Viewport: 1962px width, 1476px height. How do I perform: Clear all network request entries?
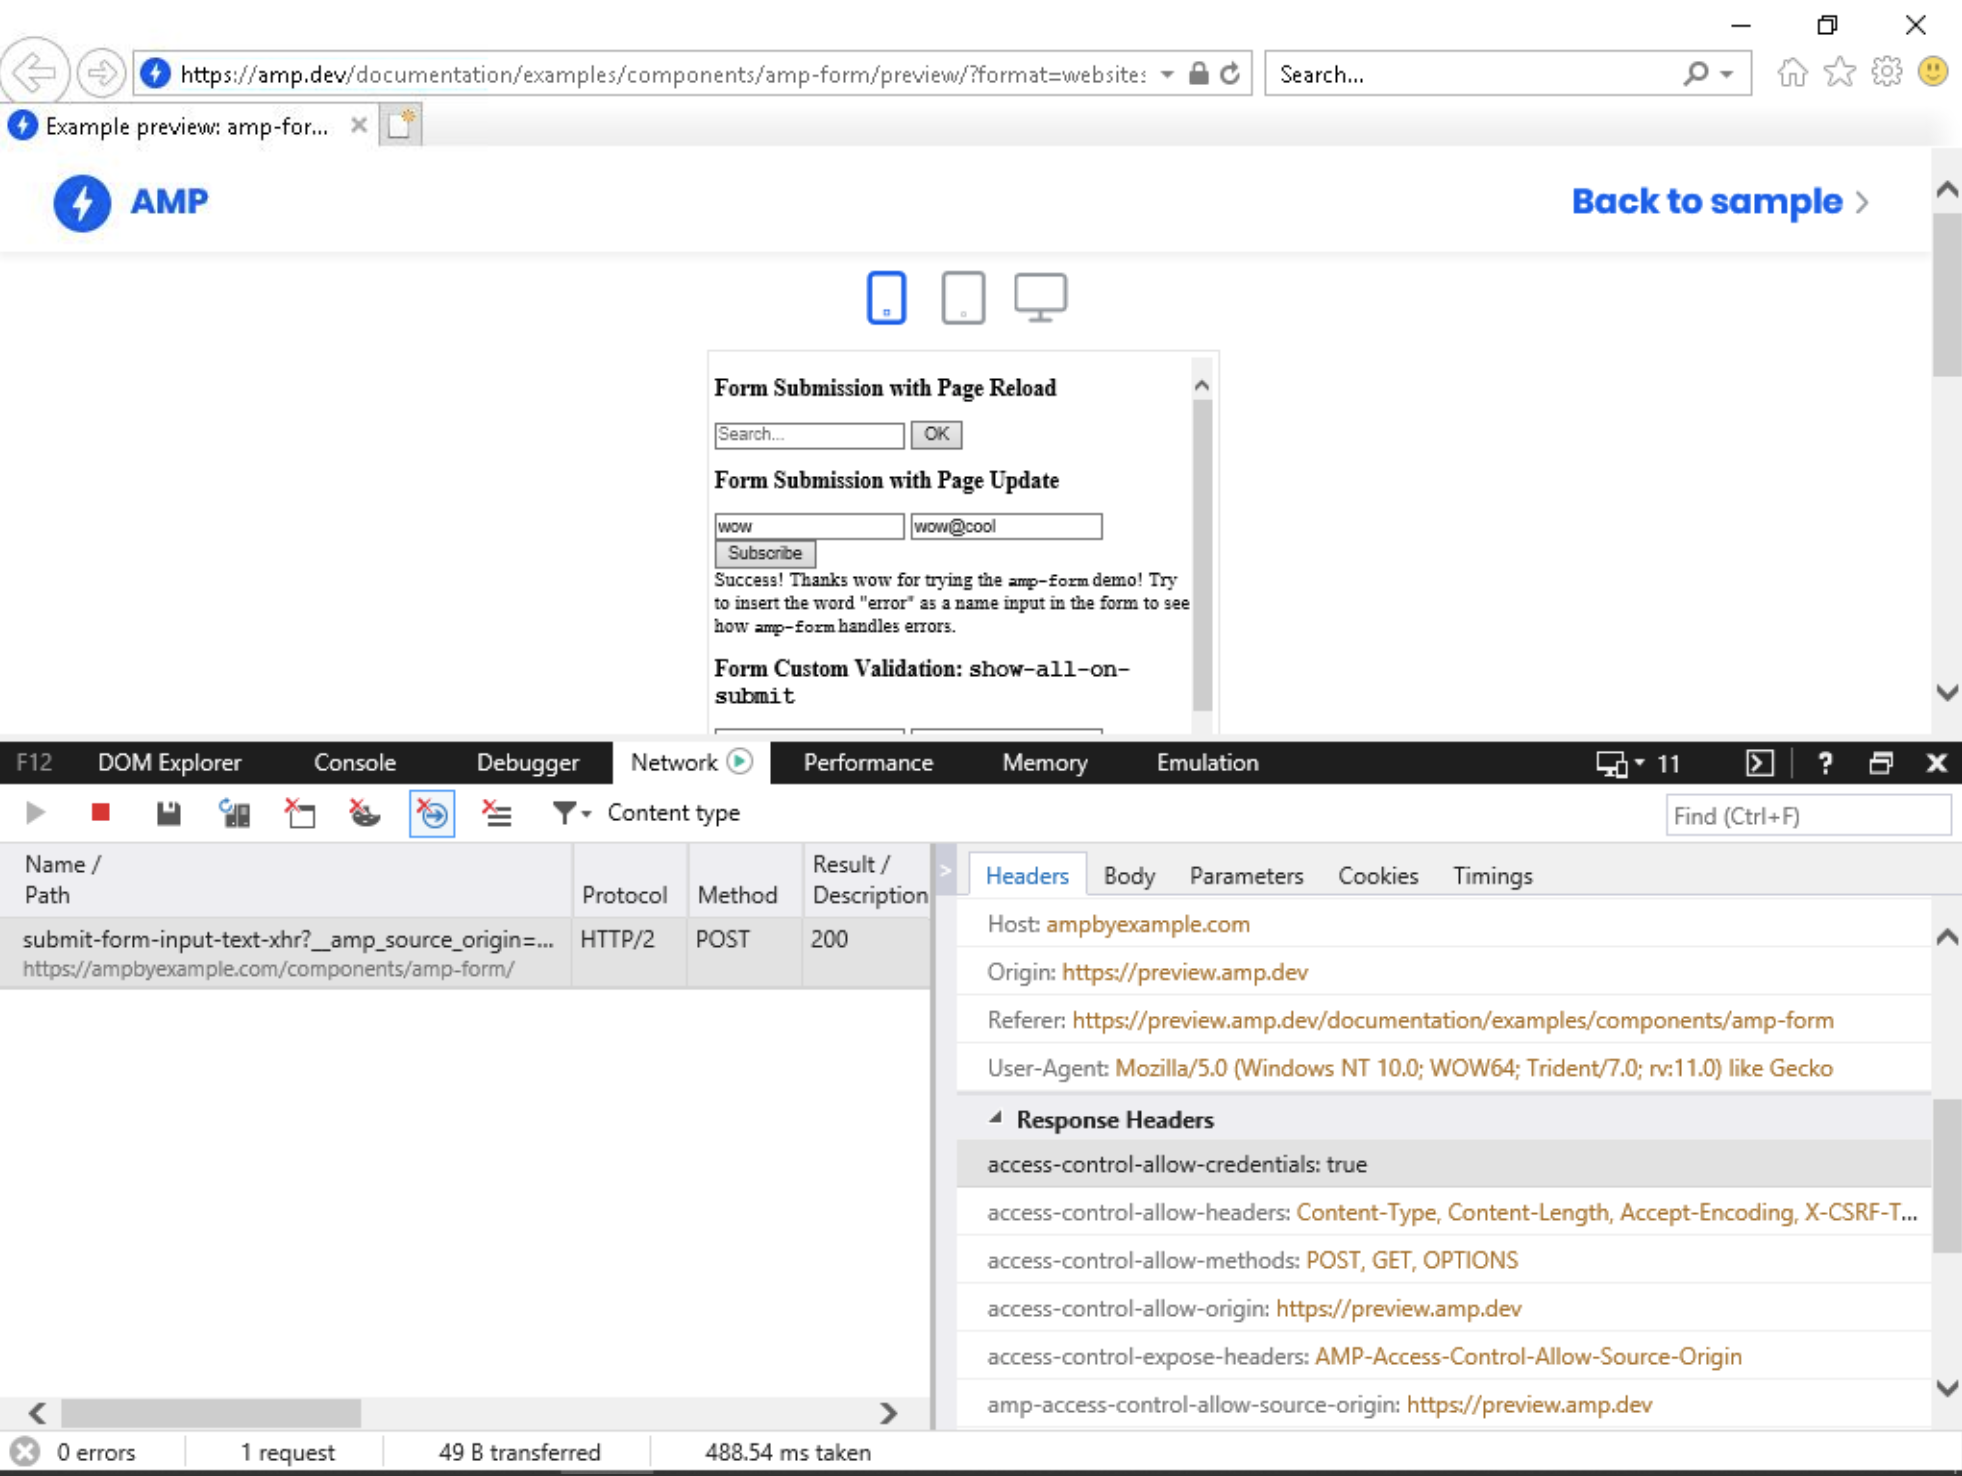tap(497, 813)
